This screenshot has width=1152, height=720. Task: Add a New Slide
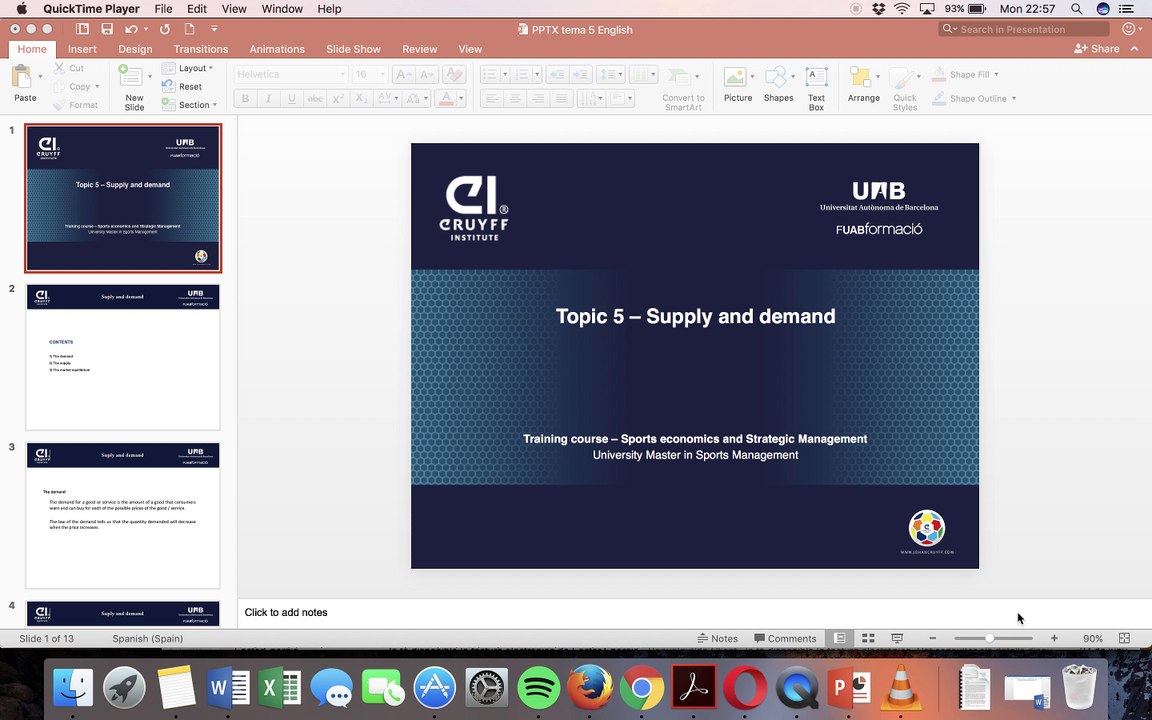(x=134, y=88)
